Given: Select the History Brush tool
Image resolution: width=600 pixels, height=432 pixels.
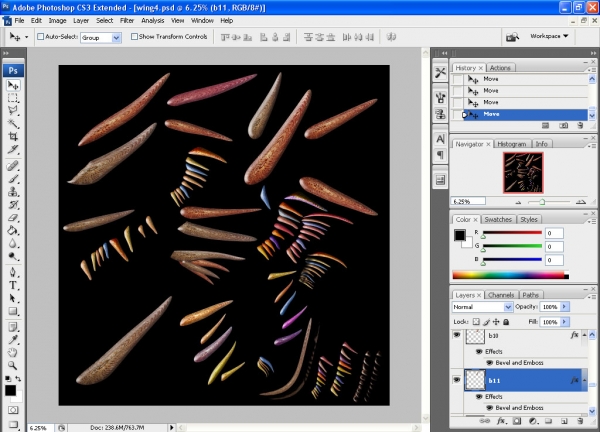Looking at the screenshot, I should pos(13,204).
